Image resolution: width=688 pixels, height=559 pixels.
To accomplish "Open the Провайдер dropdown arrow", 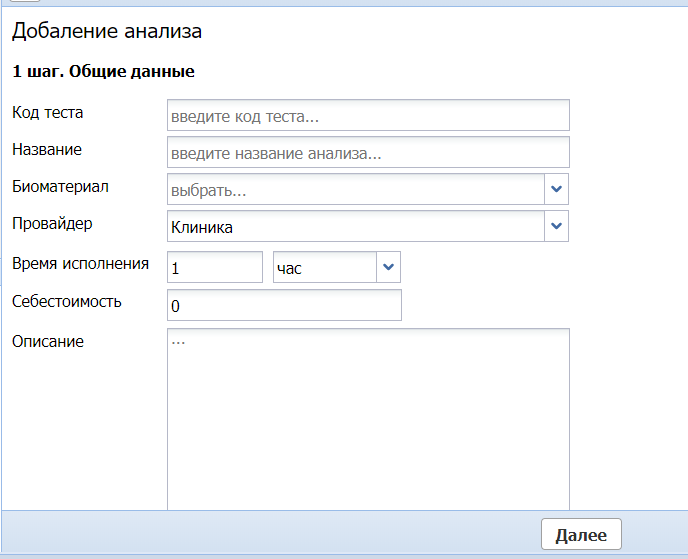I will 557,227.
